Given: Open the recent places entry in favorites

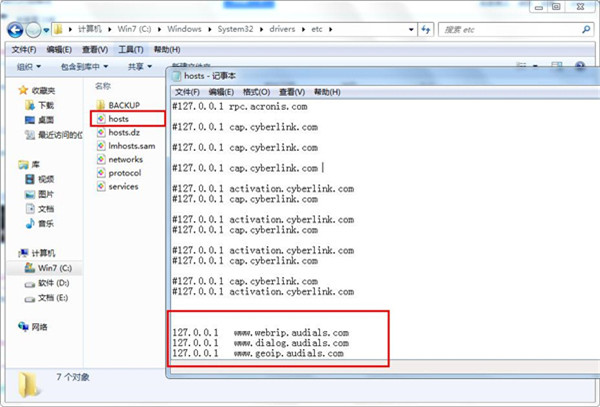Looking at the screenshot, I should 54,135.
